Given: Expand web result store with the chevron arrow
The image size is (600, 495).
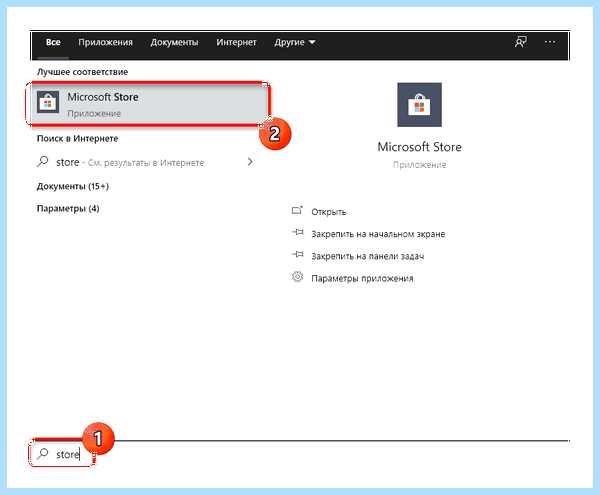Looking at the screenshot, I should click(x=250, y=162).
